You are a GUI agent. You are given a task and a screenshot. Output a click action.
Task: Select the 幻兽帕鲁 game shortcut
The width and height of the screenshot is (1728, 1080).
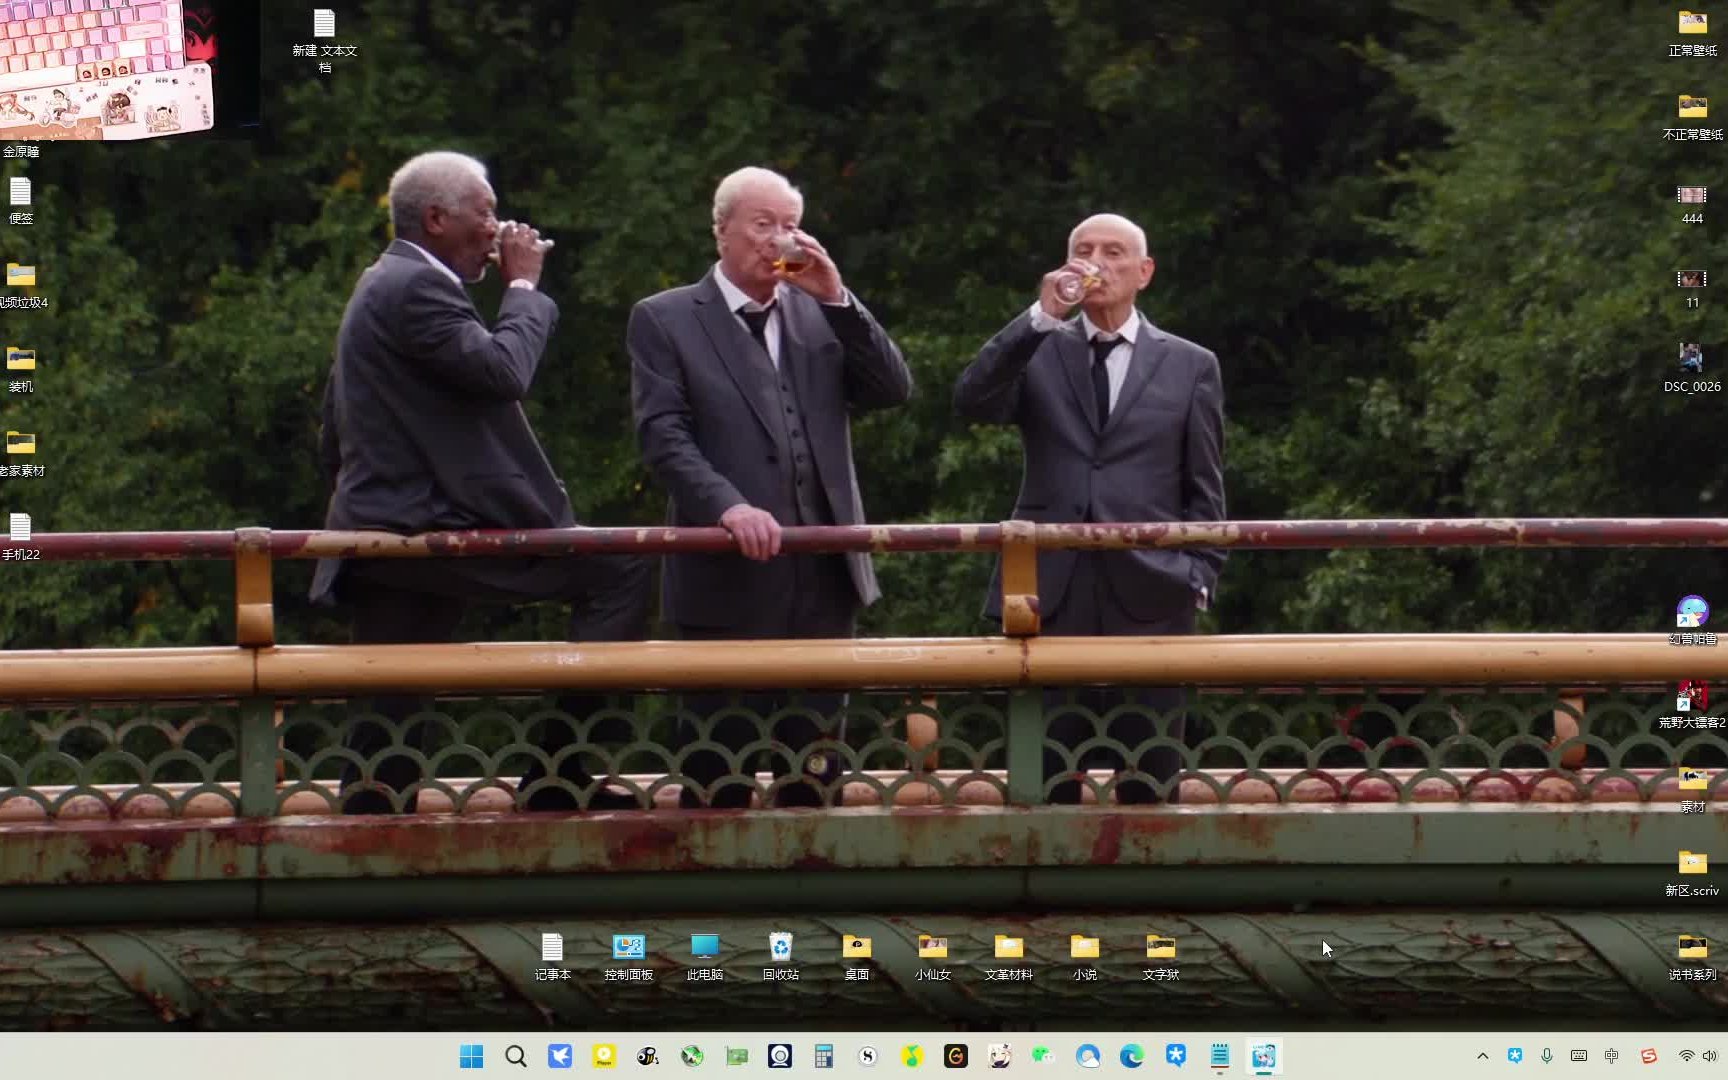point(1692,620)
